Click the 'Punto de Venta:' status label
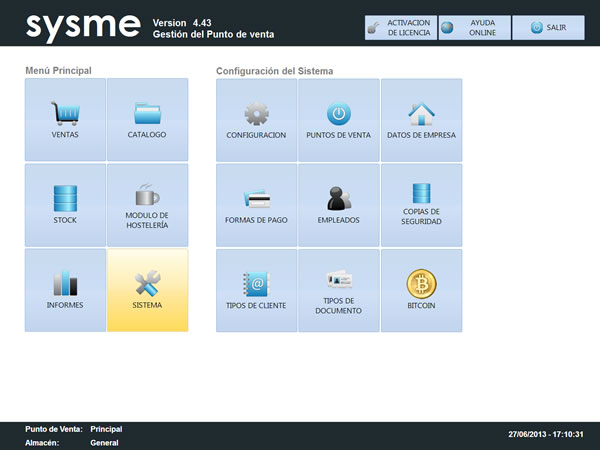Viewport: 600px width, 450px height. [54, 429]
